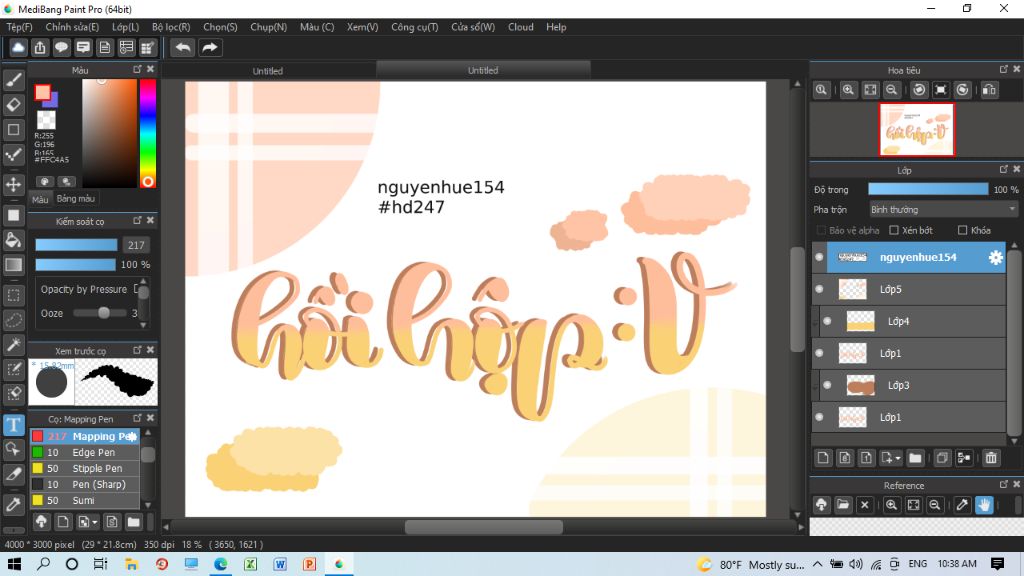Toggle Bảo vệ alpha checkbox
Screen dimensions: 1024x576
[x=821, y=230]
